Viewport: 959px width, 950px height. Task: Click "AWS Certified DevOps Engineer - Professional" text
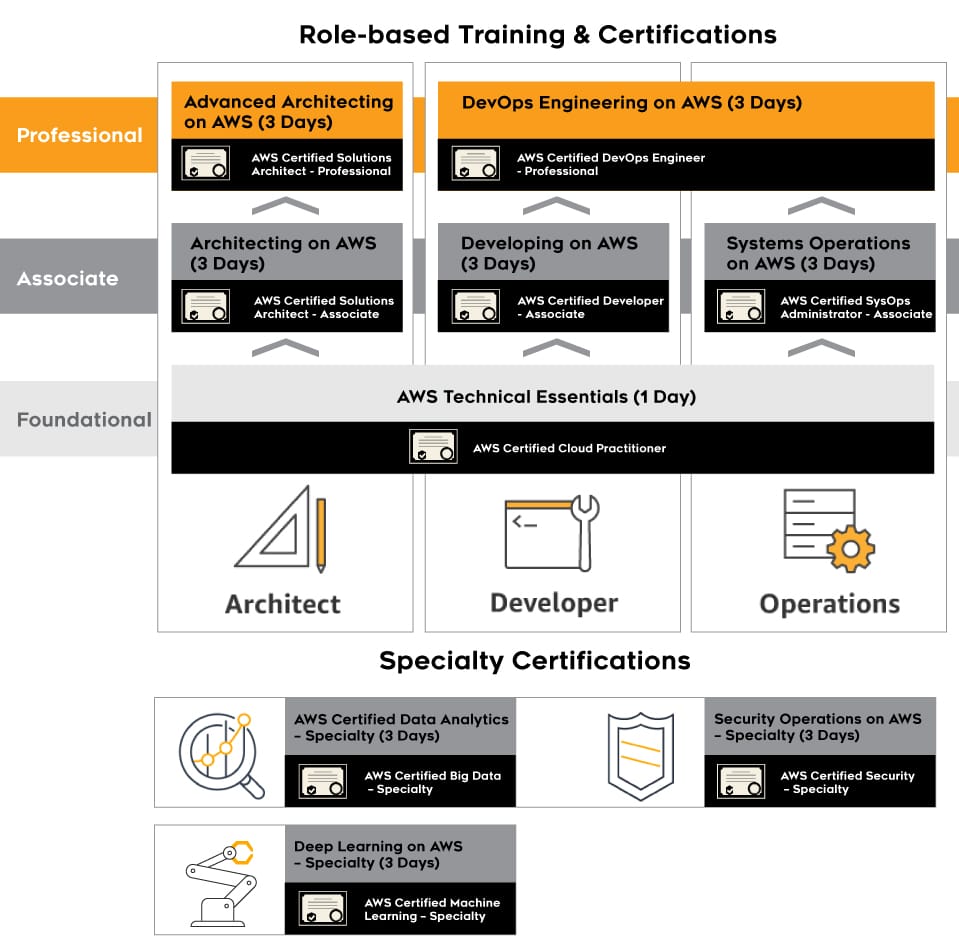[x=610, y=164]
